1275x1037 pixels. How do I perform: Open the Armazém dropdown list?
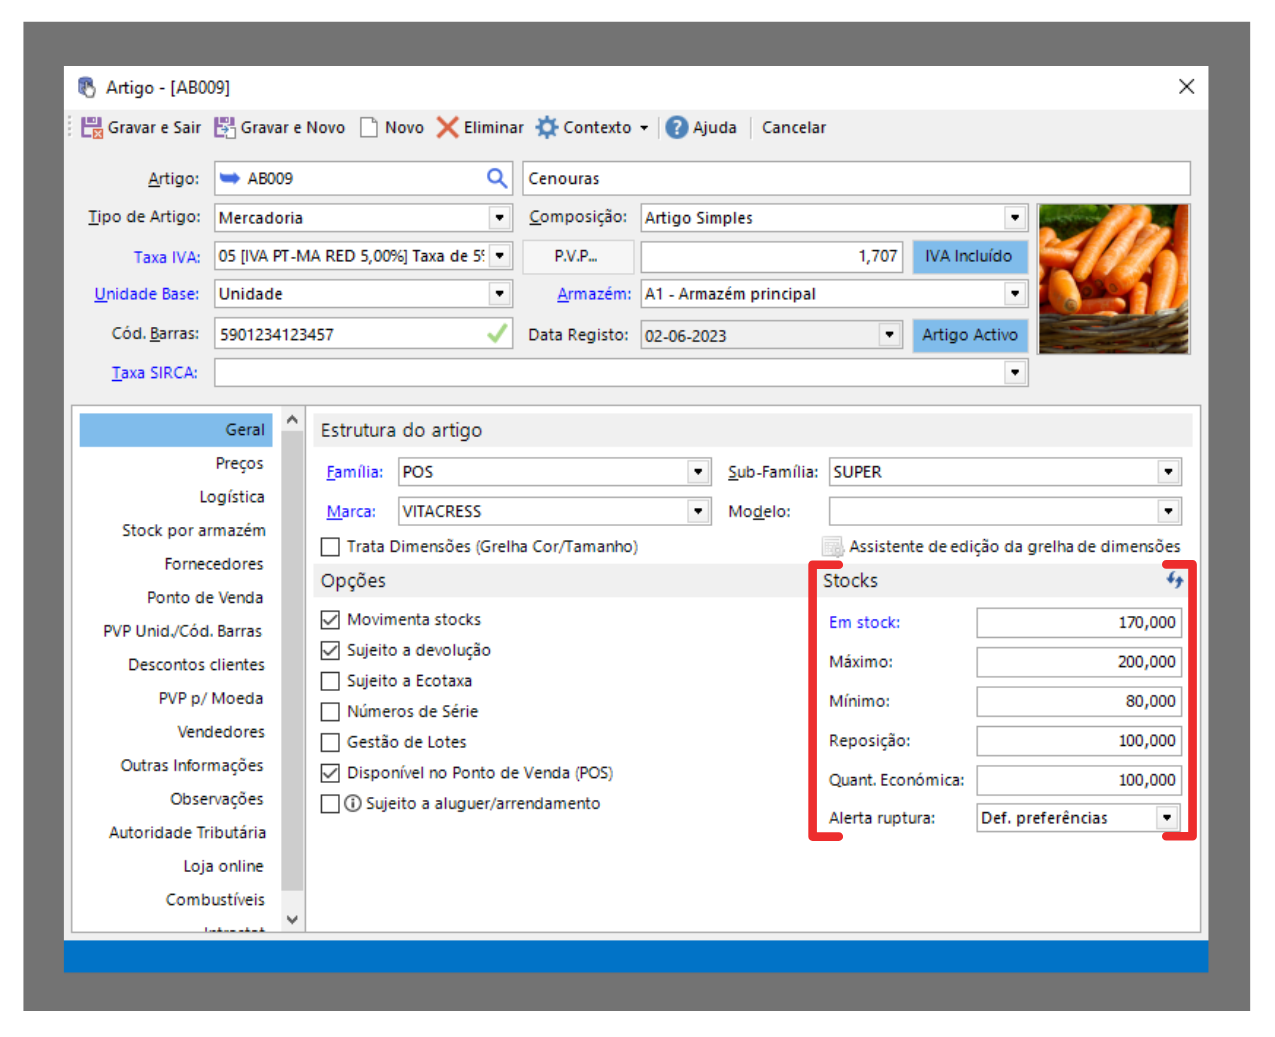click(1015, 294)
